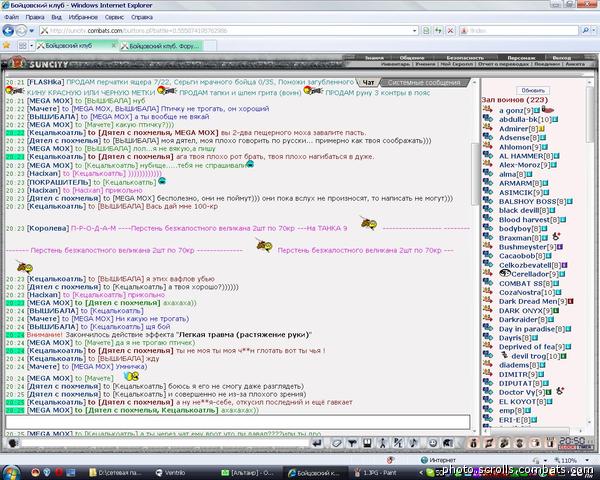Click the standing figure icon in chat toolbar

pos(382,444)
